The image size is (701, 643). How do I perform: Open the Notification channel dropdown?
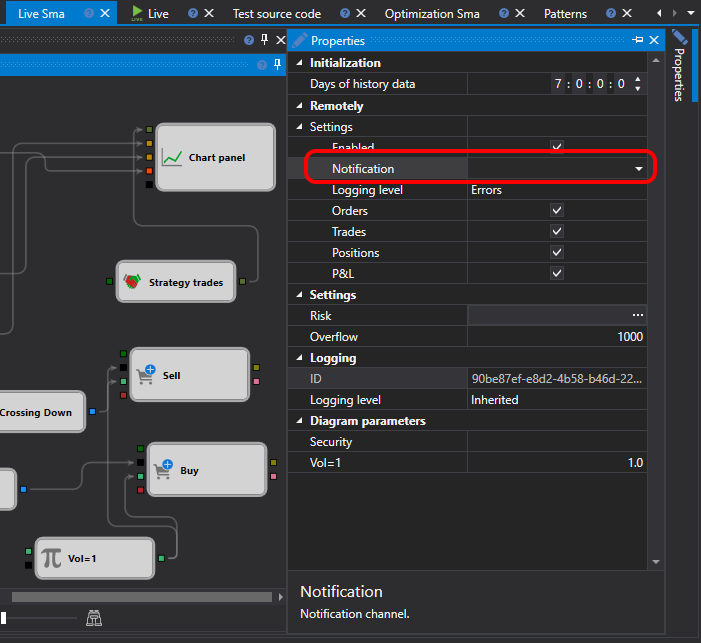[638, 169]
